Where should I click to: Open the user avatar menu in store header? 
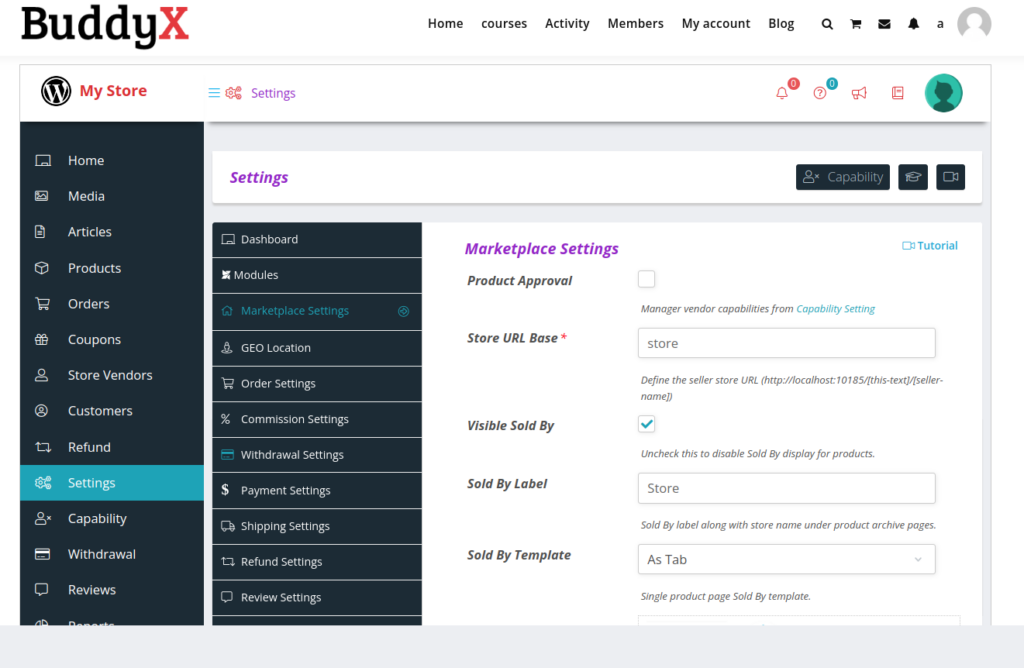point(943,93)
